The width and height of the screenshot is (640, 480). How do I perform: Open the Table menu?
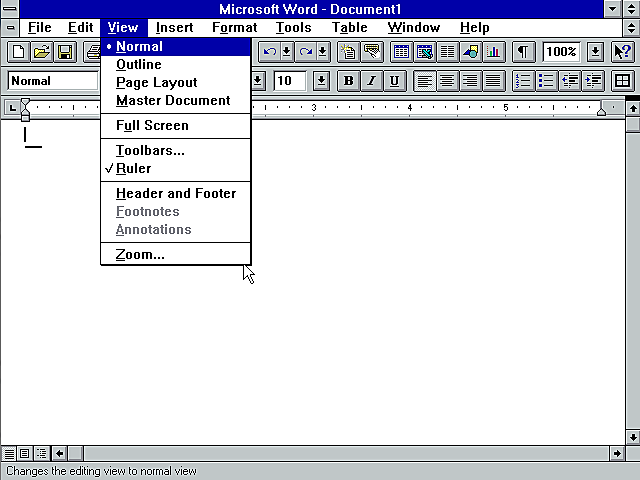[x=349, y=27]
